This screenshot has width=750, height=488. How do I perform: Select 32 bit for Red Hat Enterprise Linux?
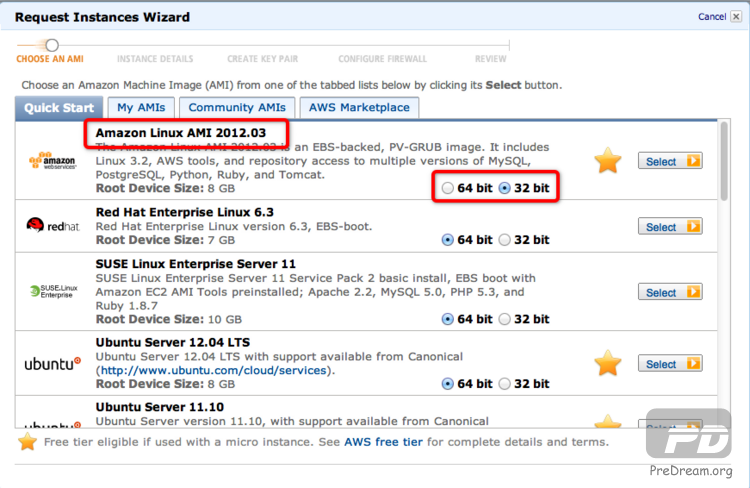(x=505, y=240)
